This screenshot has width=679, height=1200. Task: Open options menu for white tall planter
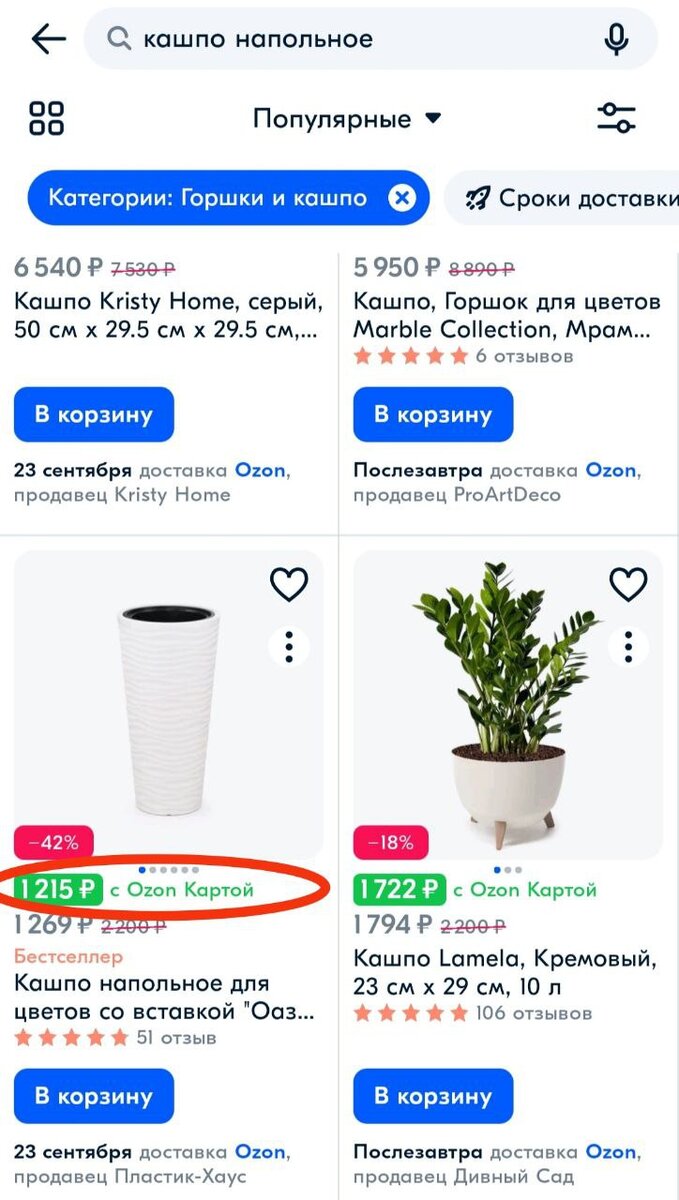tap(289, 647)
